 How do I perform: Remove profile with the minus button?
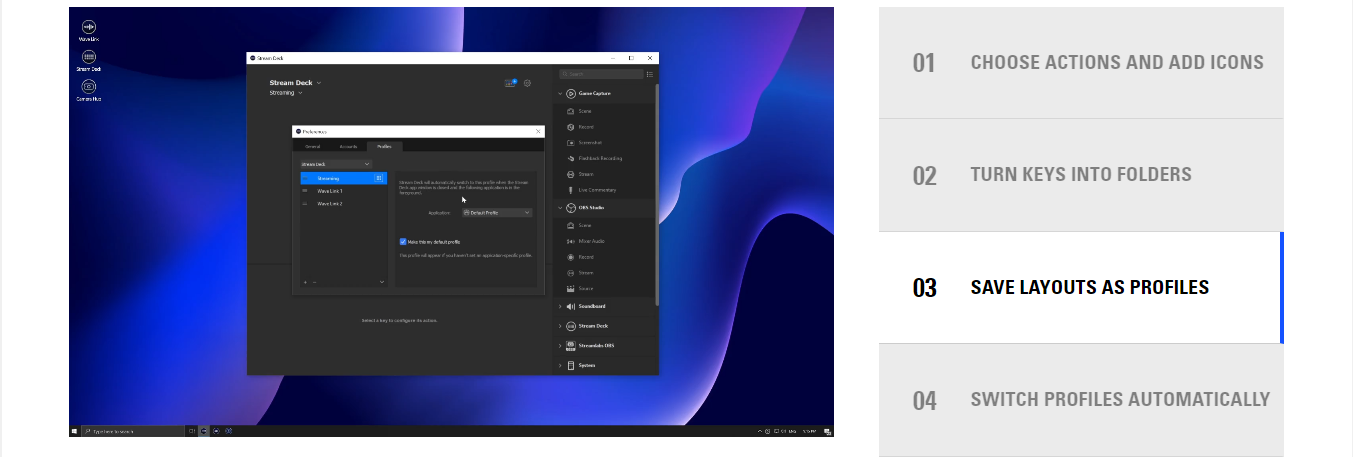coord(314,282)
